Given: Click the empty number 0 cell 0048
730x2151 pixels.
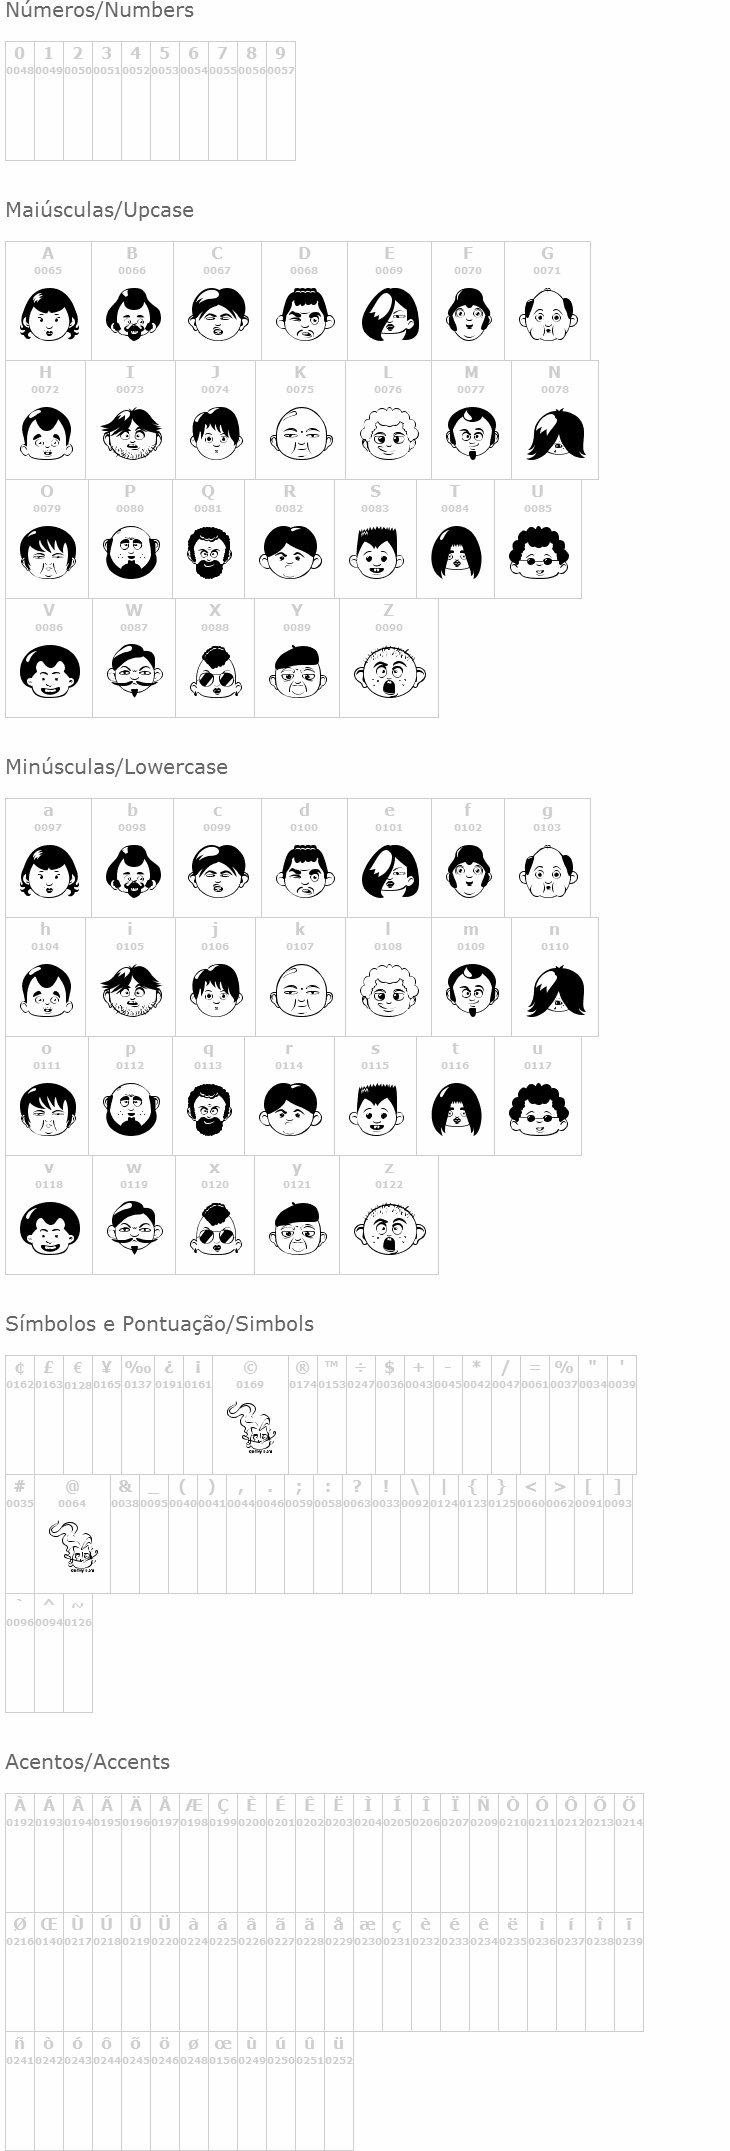Looking at the screenshot, I should [20, 100].
